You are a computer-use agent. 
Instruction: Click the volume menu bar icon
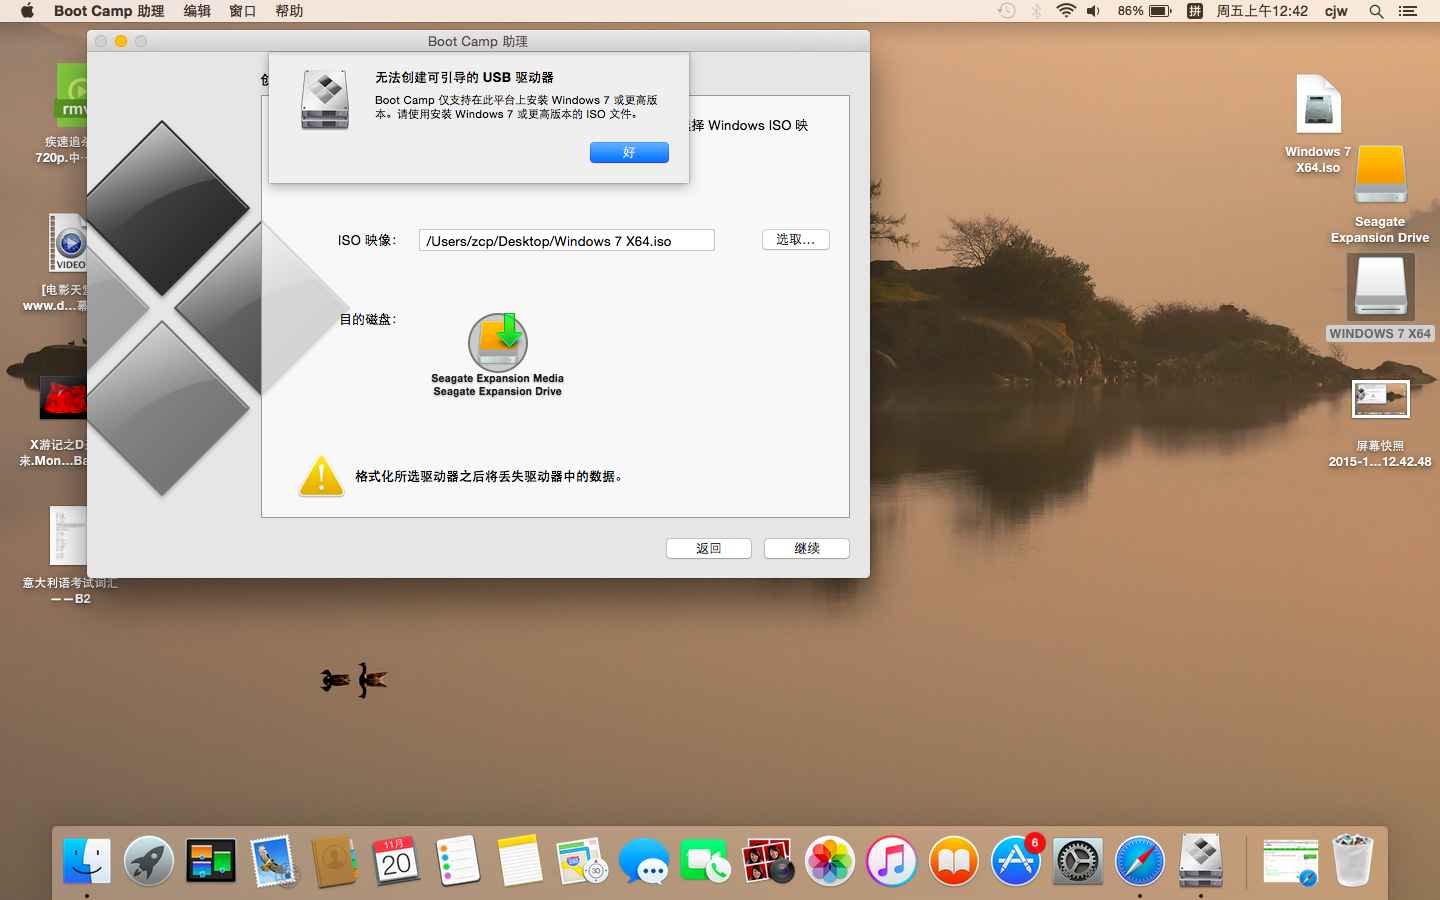coord(1094,11)
